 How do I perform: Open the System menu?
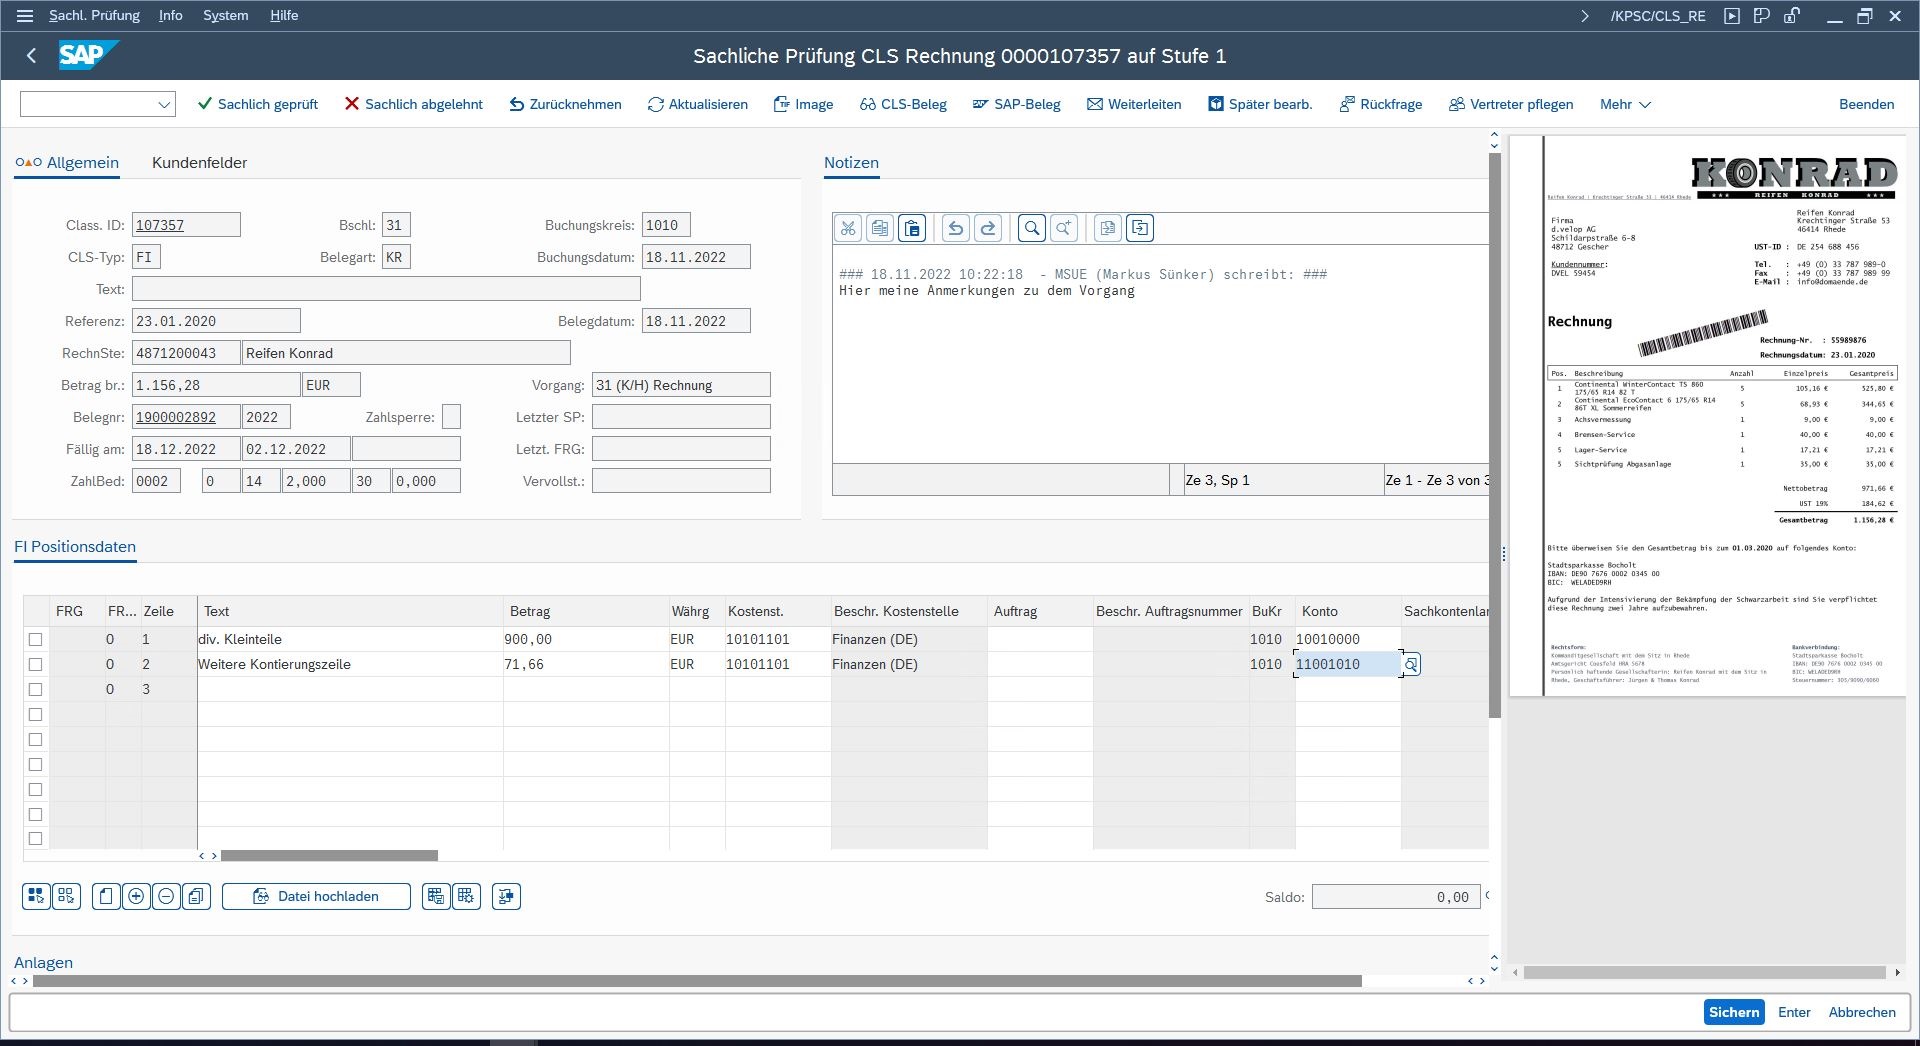(225, 15)
